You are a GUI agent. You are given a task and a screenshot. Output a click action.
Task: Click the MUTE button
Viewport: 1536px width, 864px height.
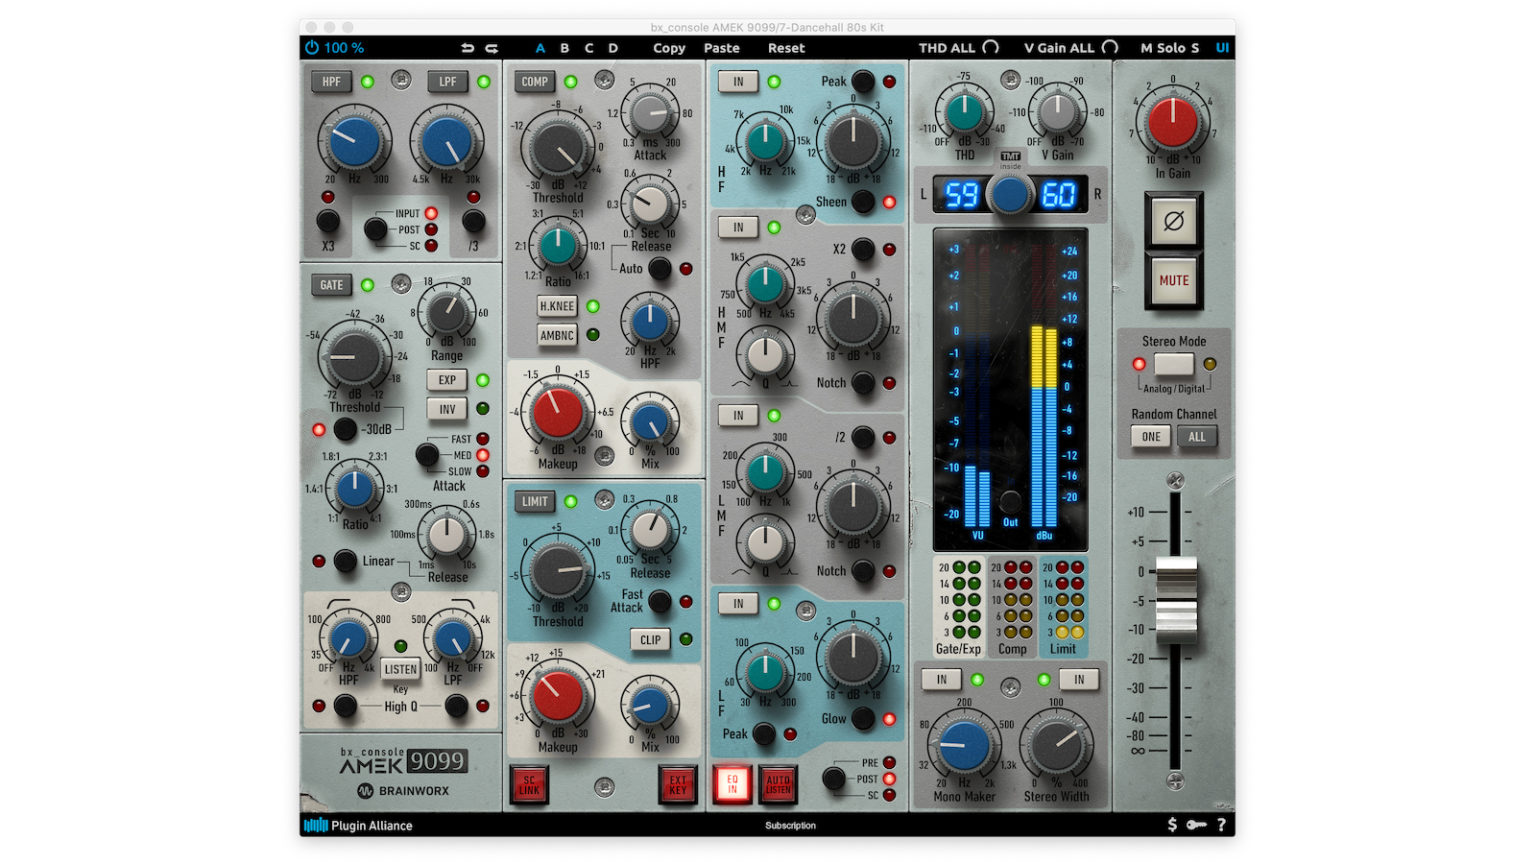click(x=1173, y=281)
